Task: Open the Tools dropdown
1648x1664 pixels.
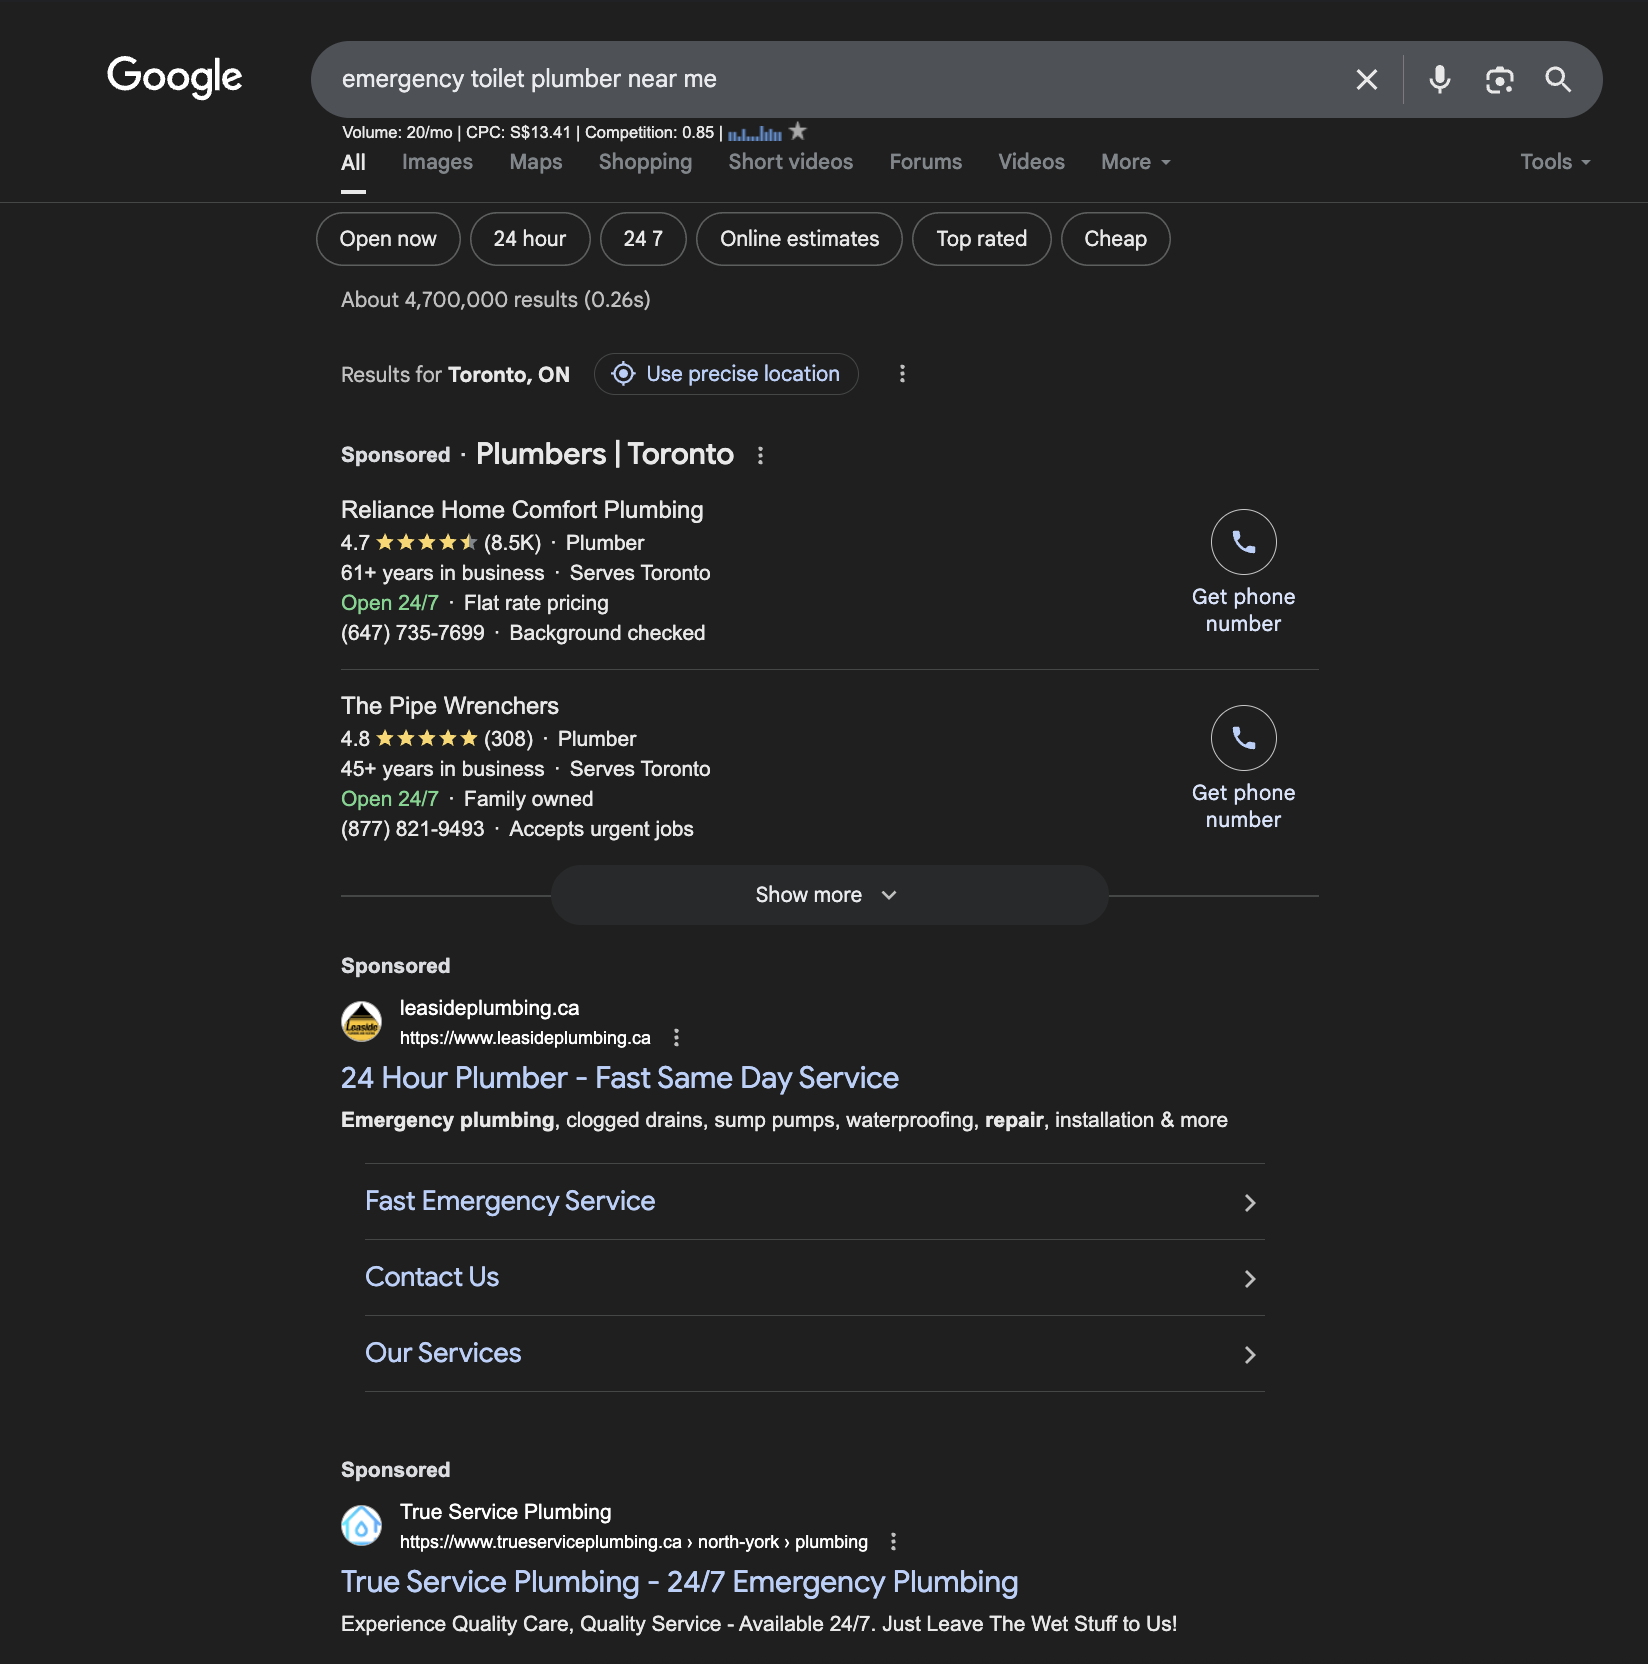Action: [x=1555, y=162]
